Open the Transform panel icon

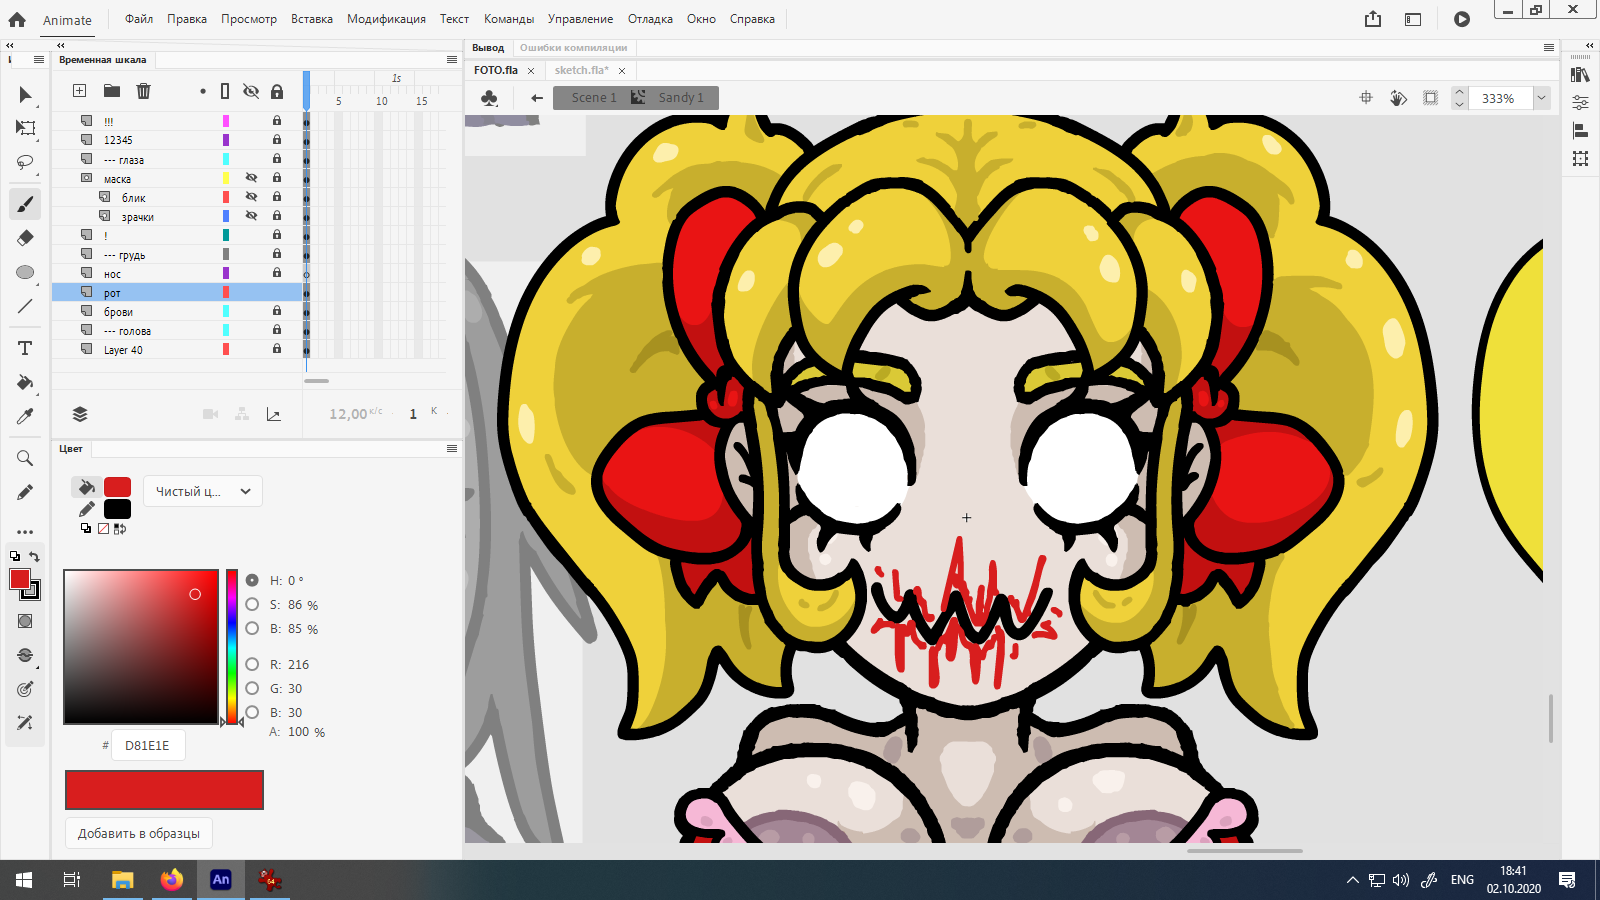point(1580,159)
